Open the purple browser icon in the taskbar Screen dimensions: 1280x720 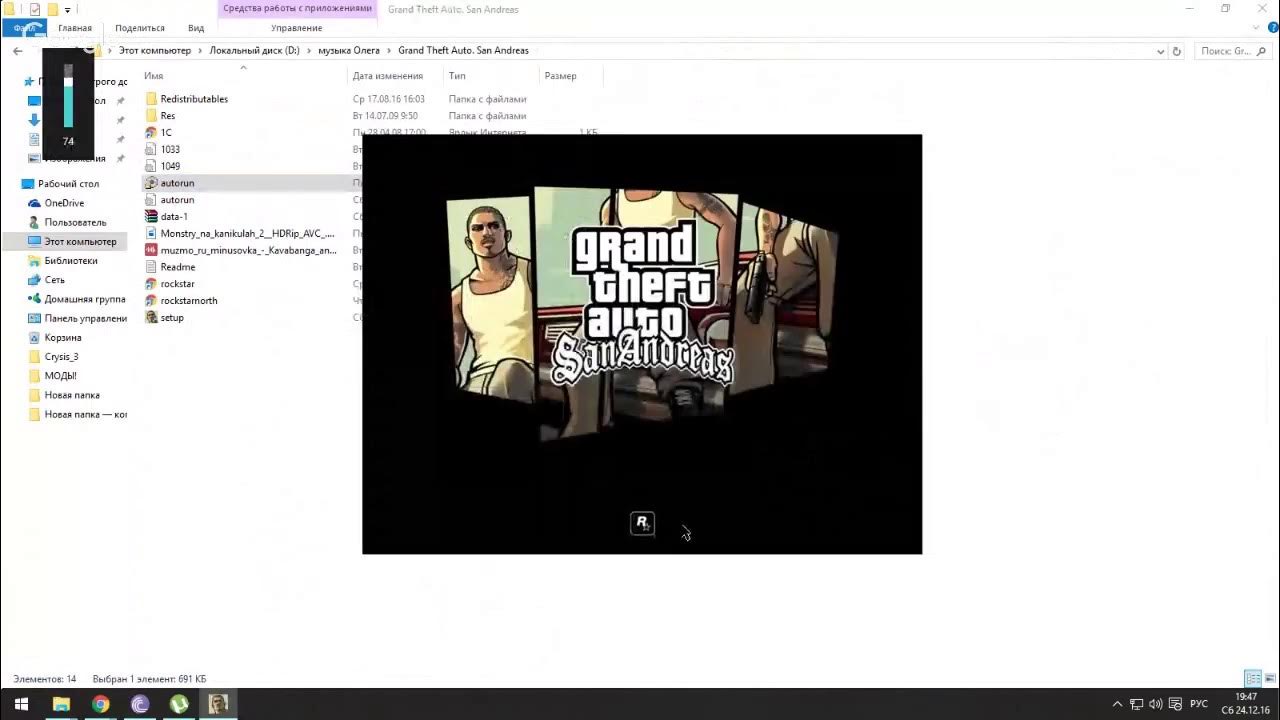(140, 704)
